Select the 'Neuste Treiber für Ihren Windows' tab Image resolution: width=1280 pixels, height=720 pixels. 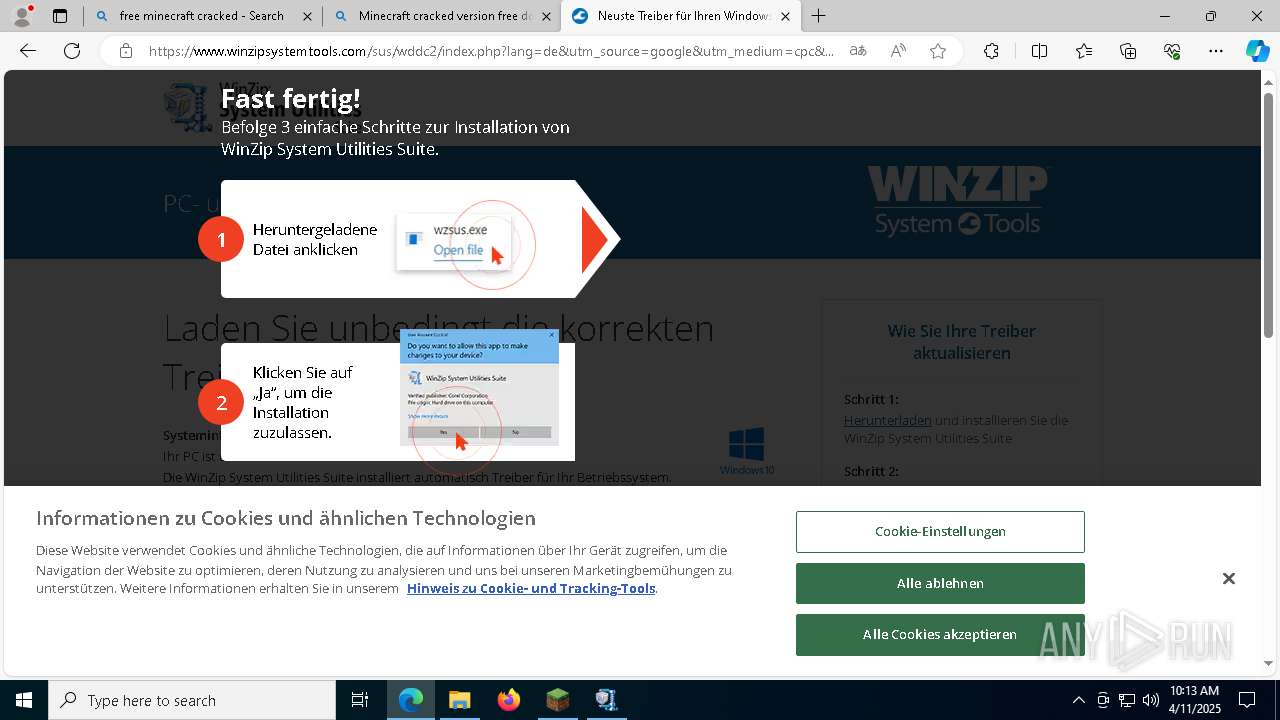click(680, 16)
